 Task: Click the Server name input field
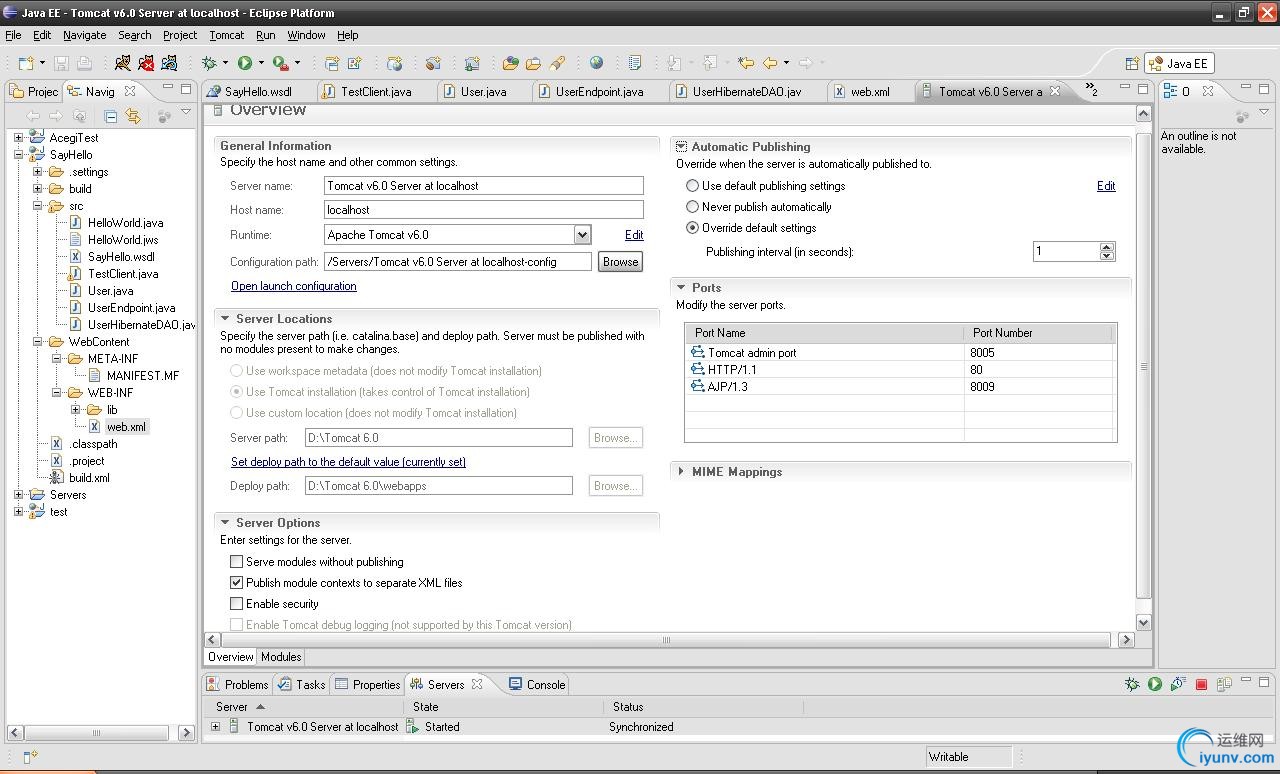pos(483,186)
